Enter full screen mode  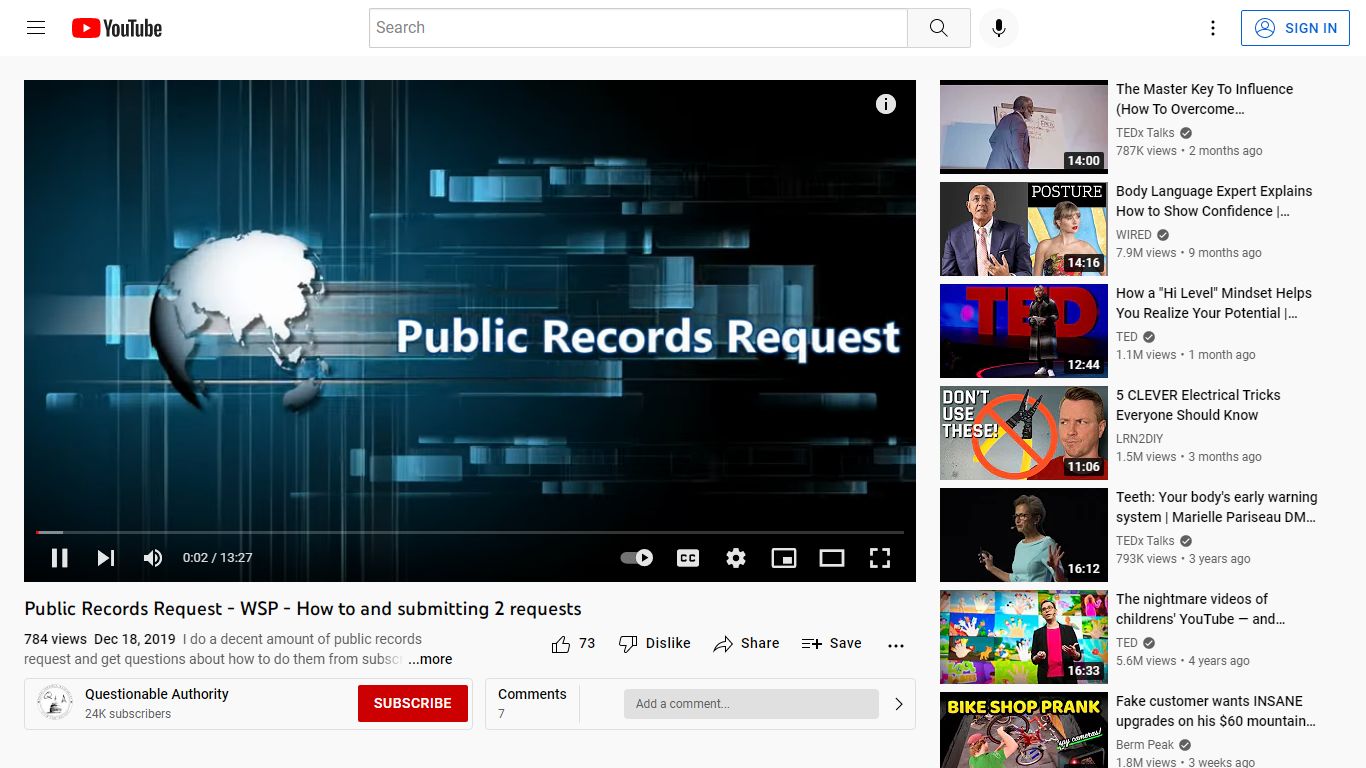coord(880,558)
